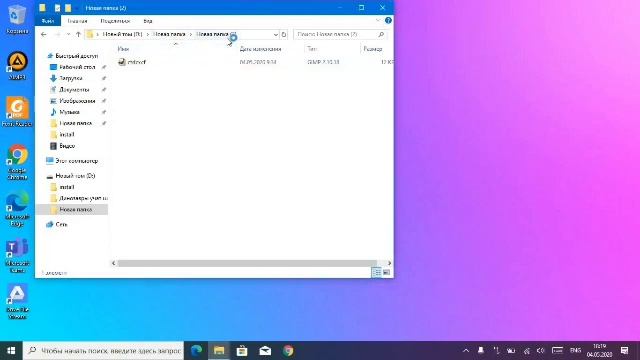Click new folder icon in title bar
The height and width of the screenshot is (360, 640).
point(68,8)
